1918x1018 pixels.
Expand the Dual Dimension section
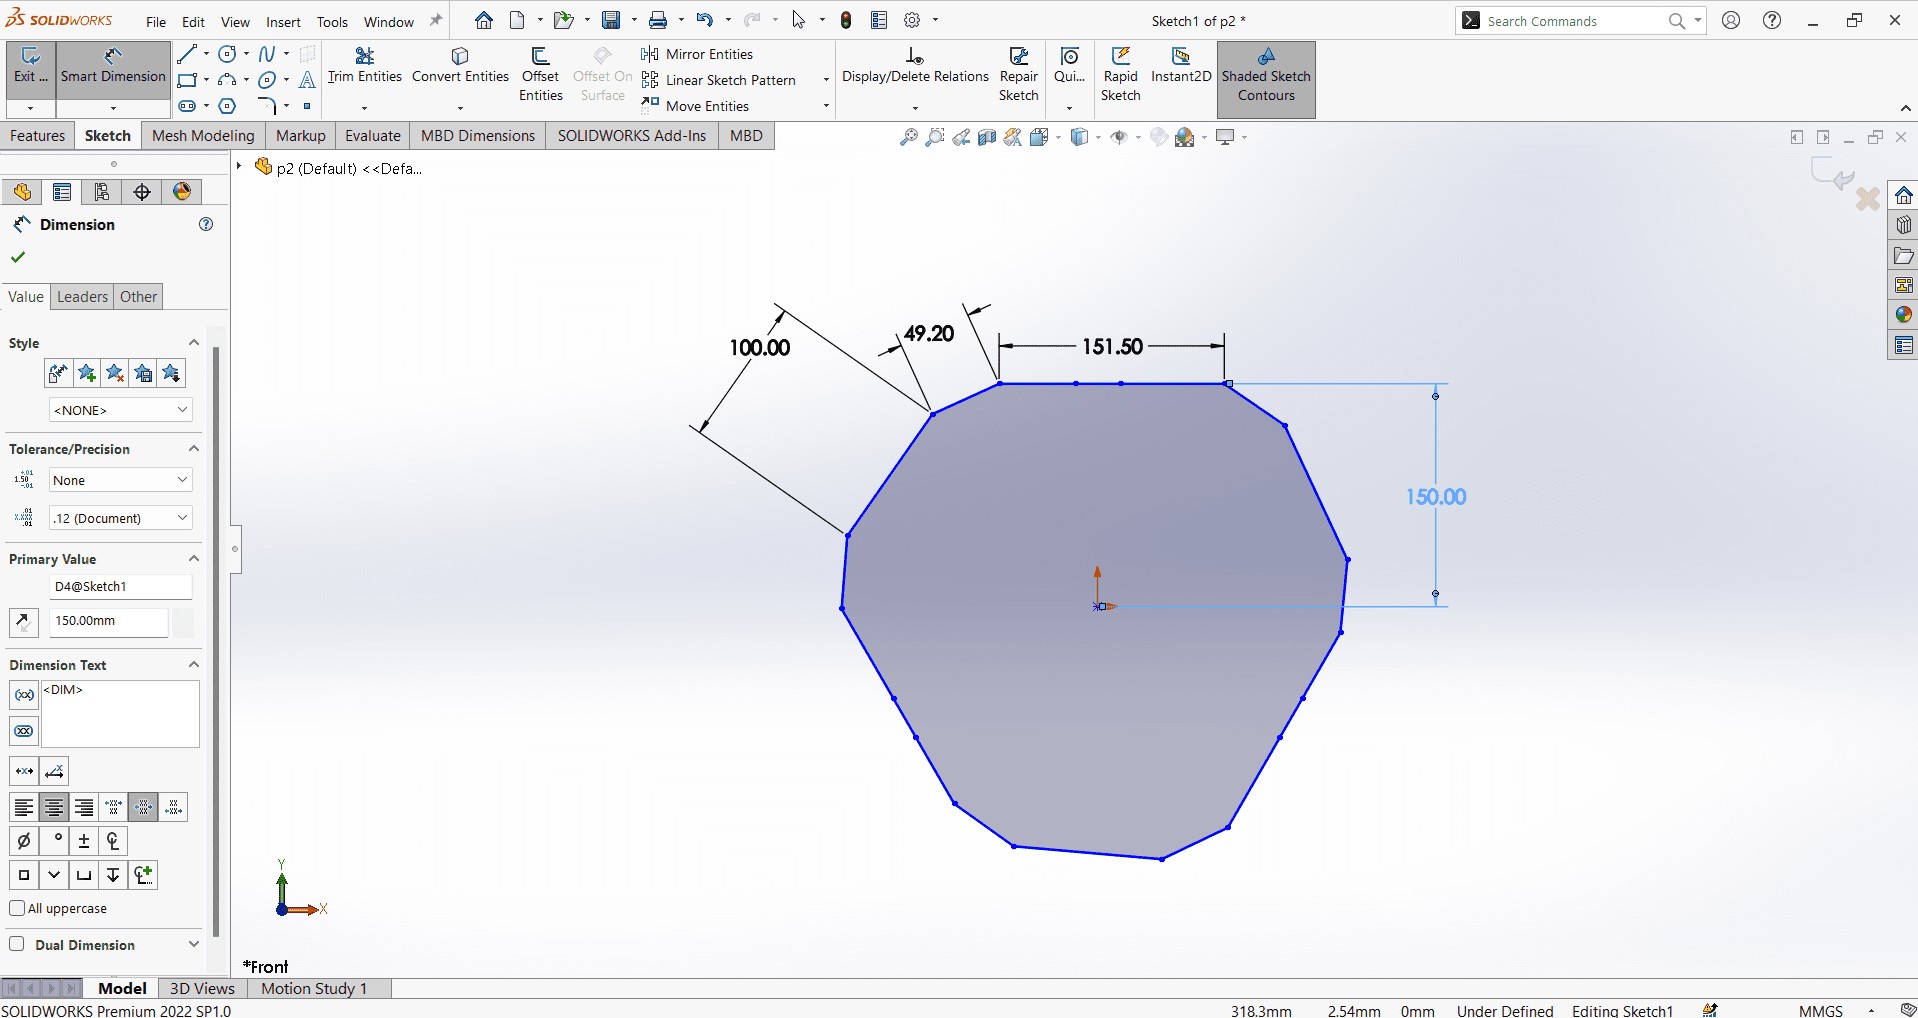pos(194,944)
